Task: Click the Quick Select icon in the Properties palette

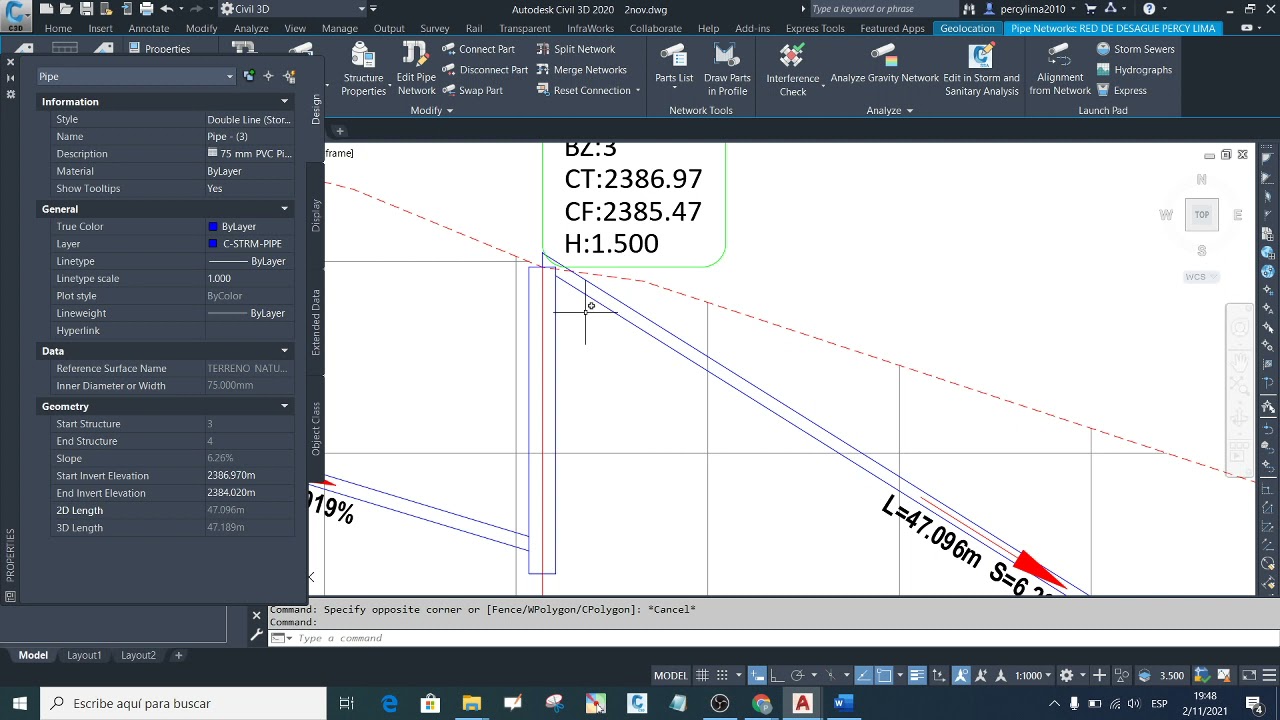Action: 290,76
